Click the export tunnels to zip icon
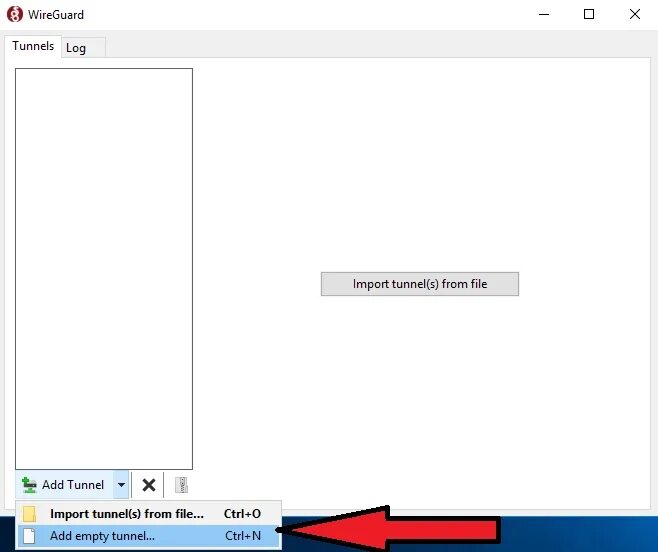The image size is (658, 552). click(181, 485)
